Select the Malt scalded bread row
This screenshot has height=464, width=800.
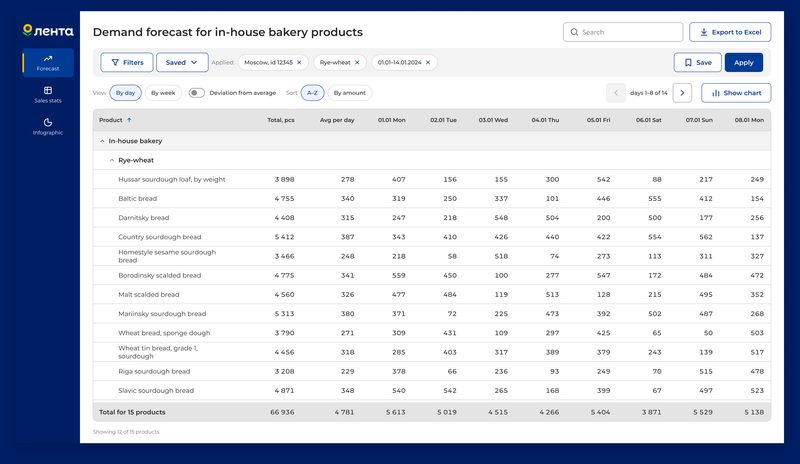pyautogui.click(x=432, y=295)
